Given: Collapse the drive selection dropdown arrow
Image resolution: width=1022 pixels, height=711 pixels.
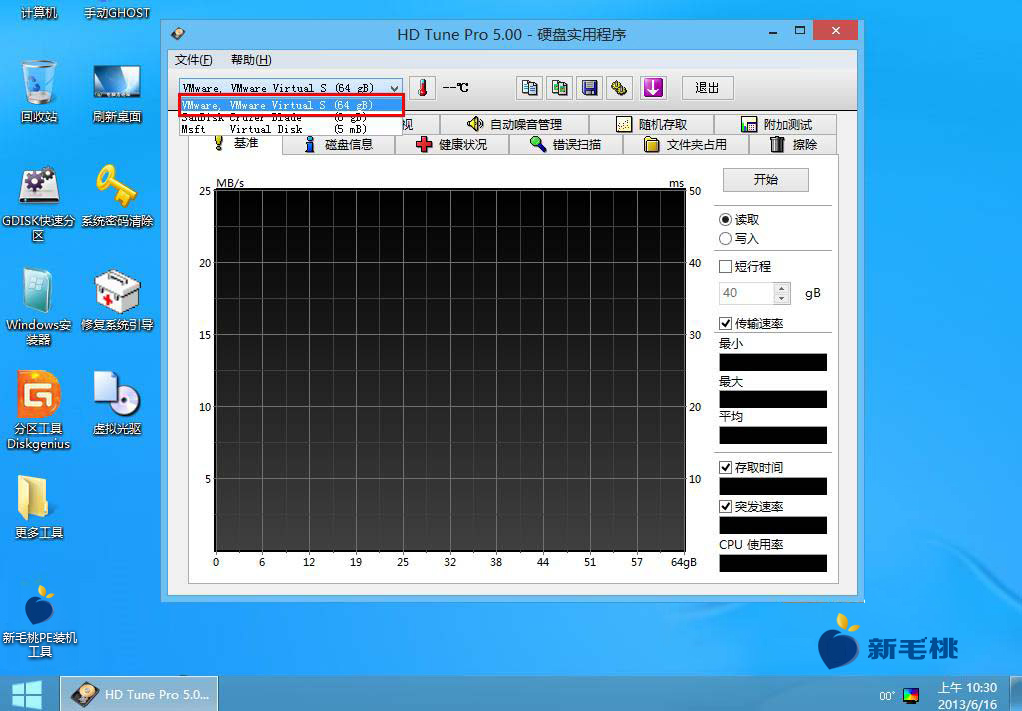Looking at the screenshot, I should 394,88.
